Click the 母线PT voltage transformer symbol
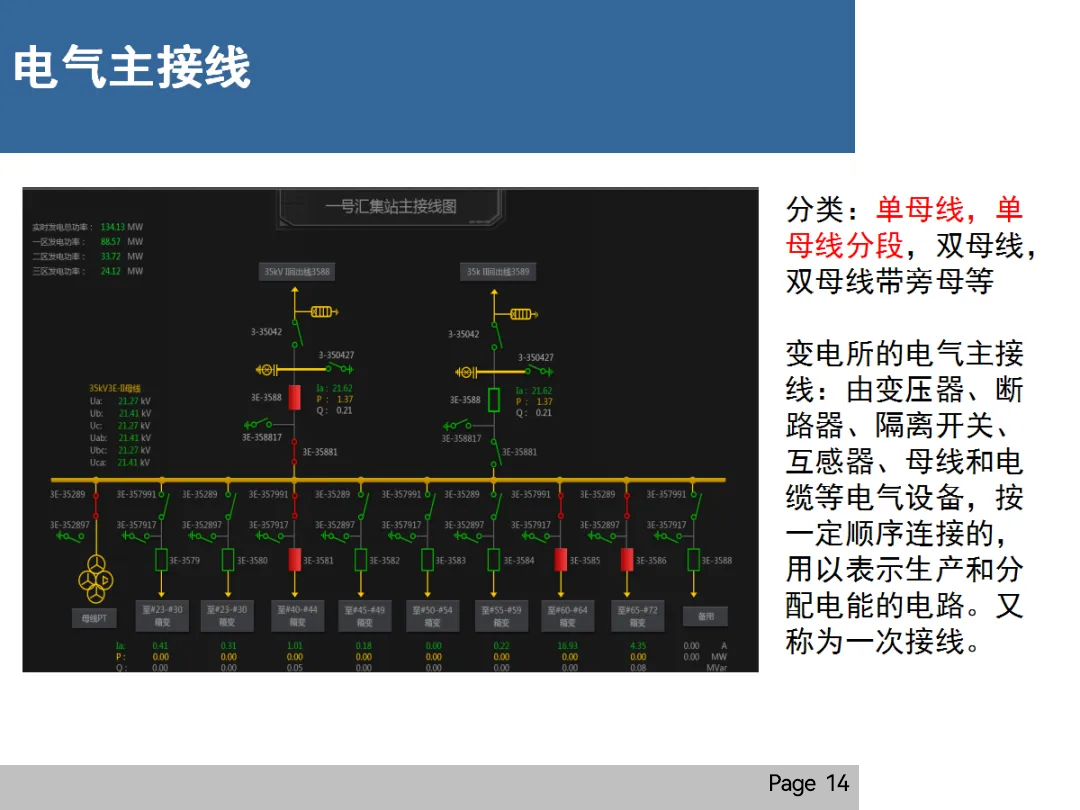This screenshot has height=810, width=1080. pos(96,580)
